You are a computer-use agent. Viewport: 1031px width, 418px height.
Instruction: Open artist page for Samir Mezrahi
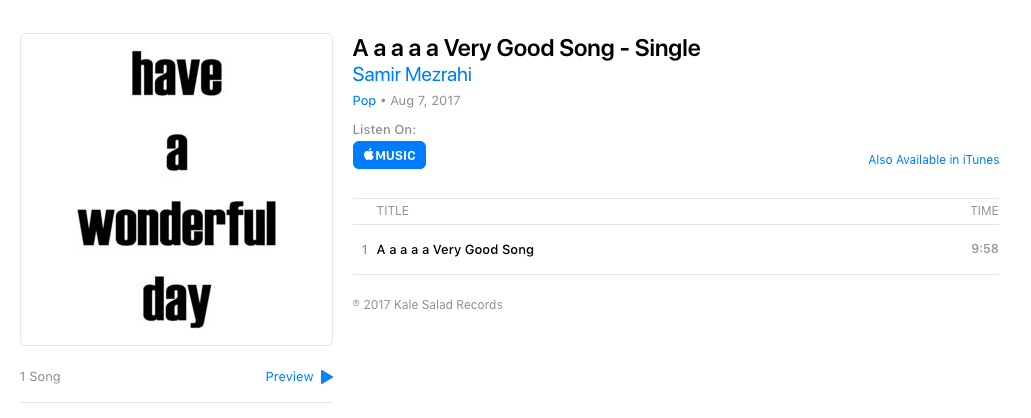point(412,75)
